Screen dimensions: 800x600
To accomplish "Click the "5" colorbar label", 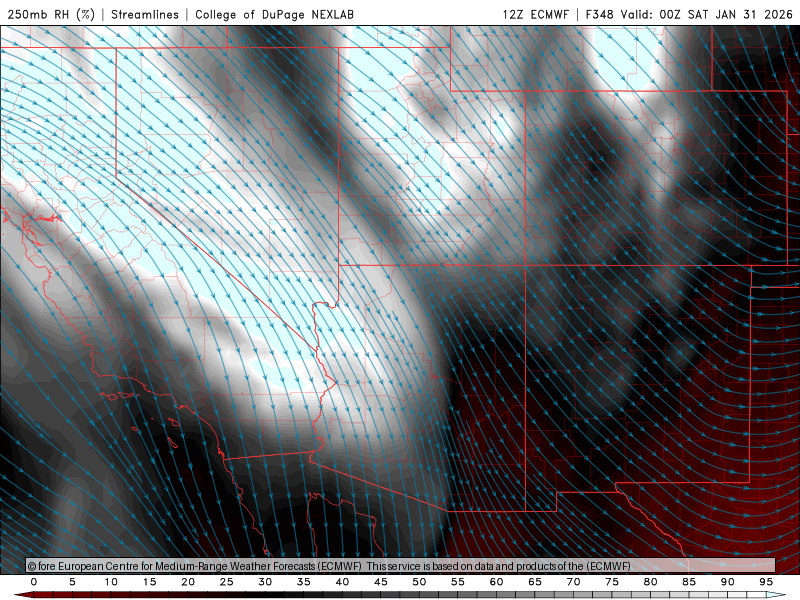I will pos(72,582).
